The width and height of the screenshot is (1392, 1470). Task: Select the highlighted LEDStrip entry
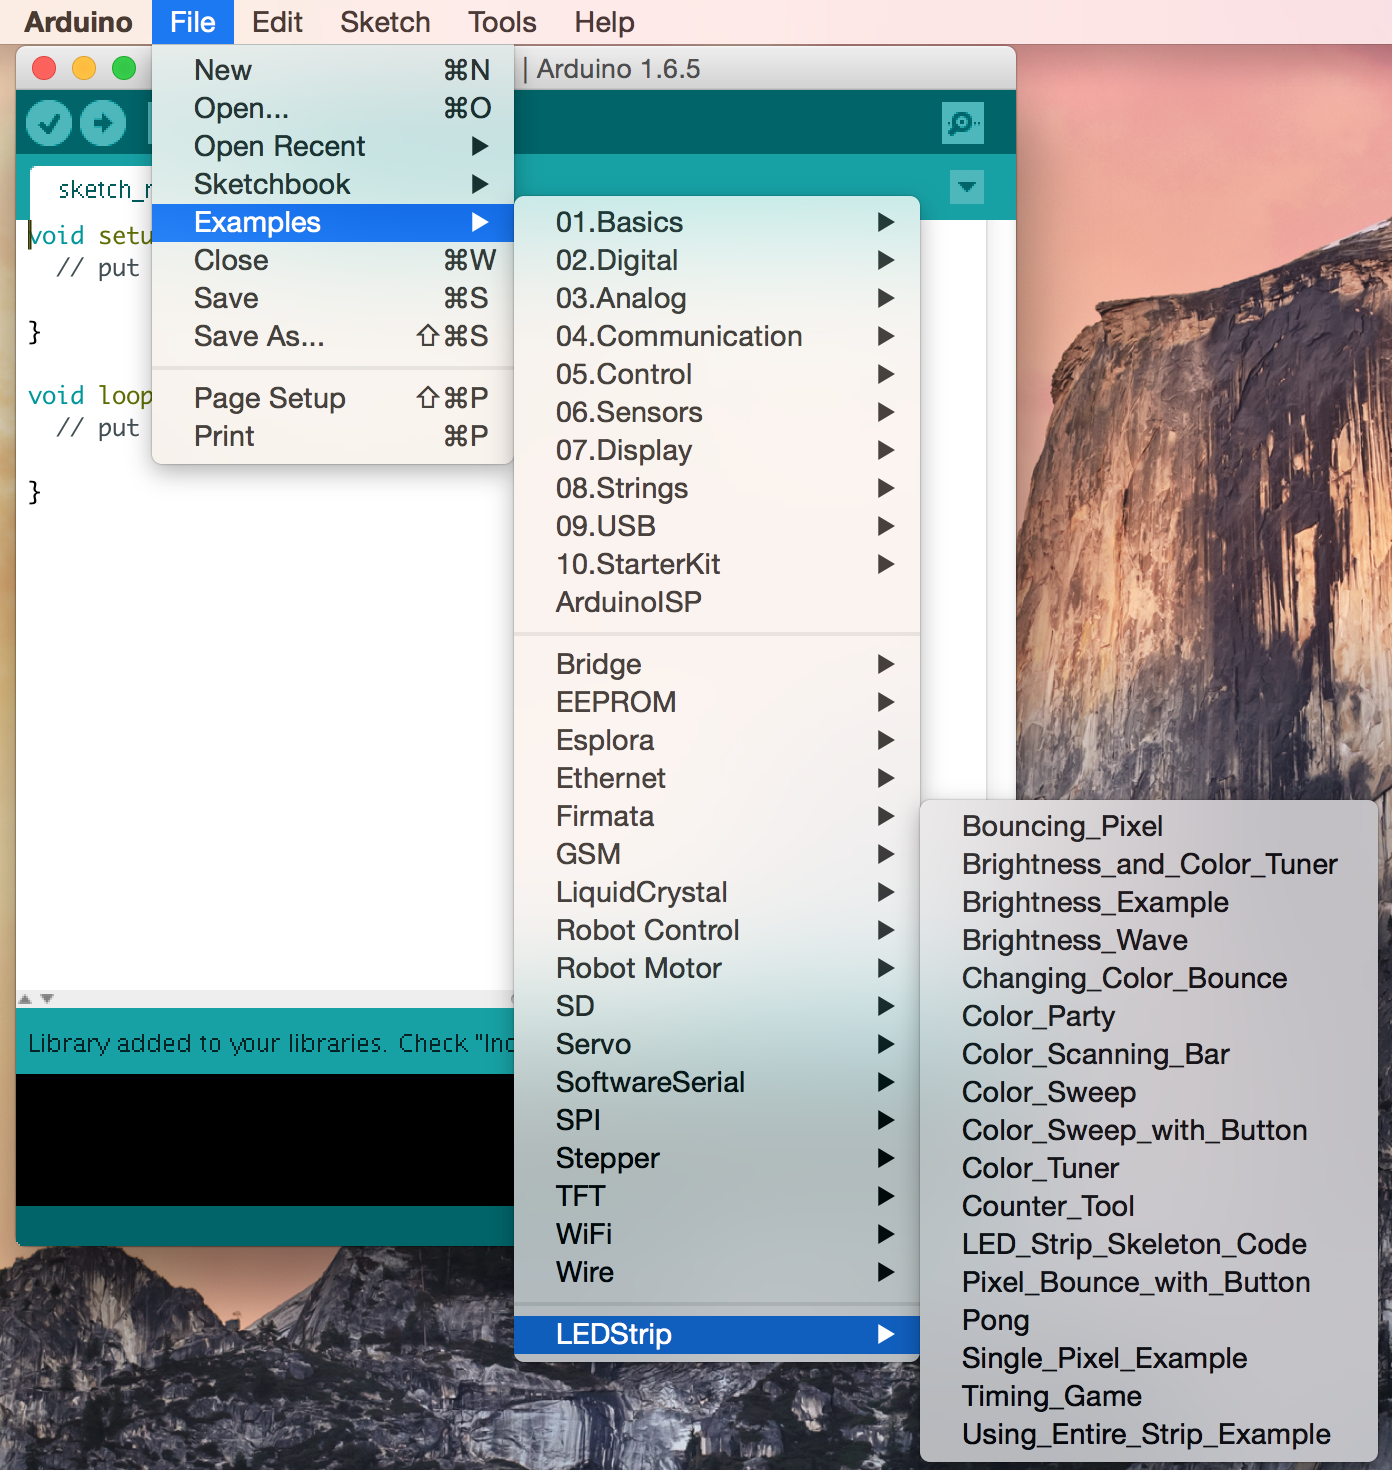click(717, 1334)
